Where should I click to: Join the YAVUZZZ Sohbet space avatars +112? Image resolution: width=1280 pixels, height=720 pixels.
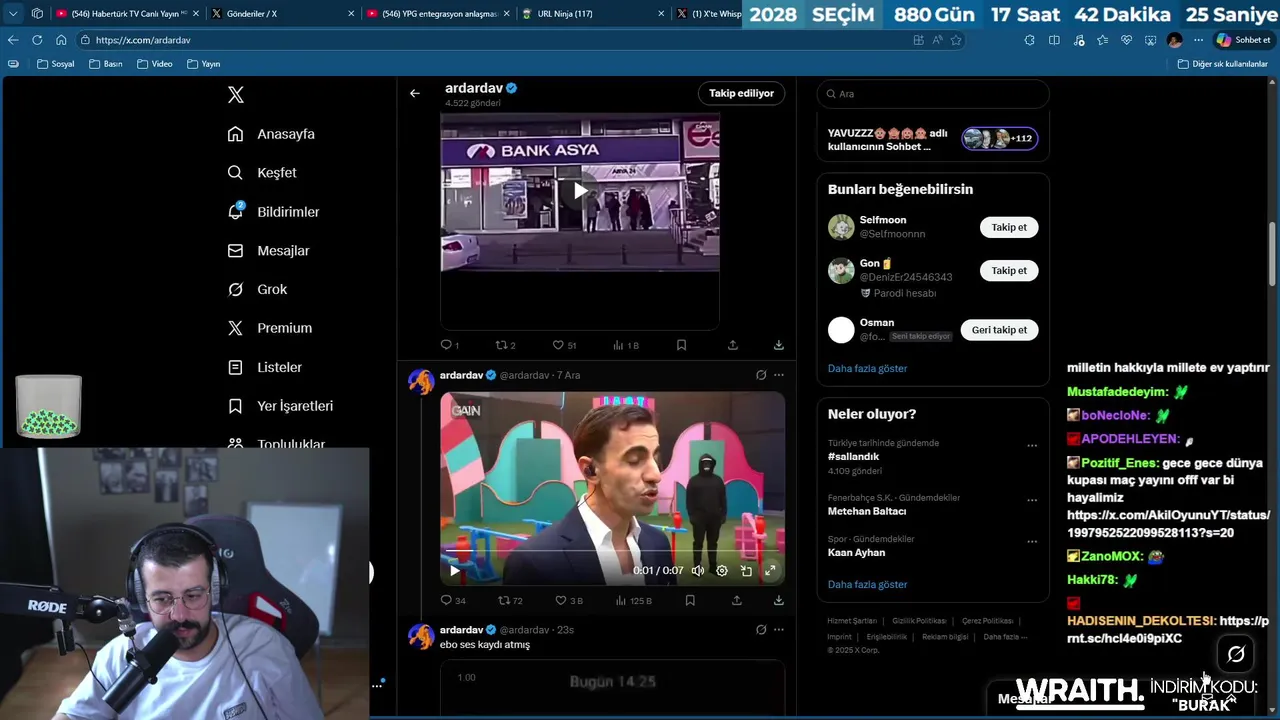pos(1000,139)
